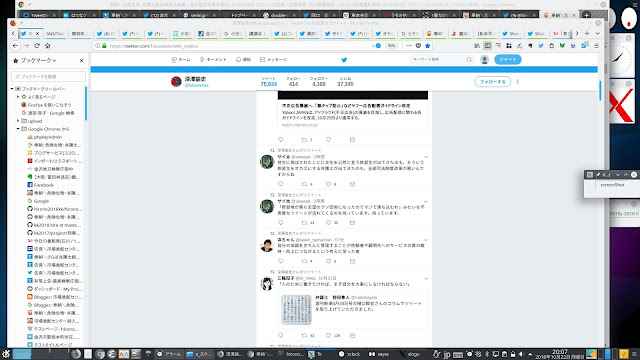640x360 pixels.
Task: Open the desktop start menu icon in taskbar
Action: 6,354
